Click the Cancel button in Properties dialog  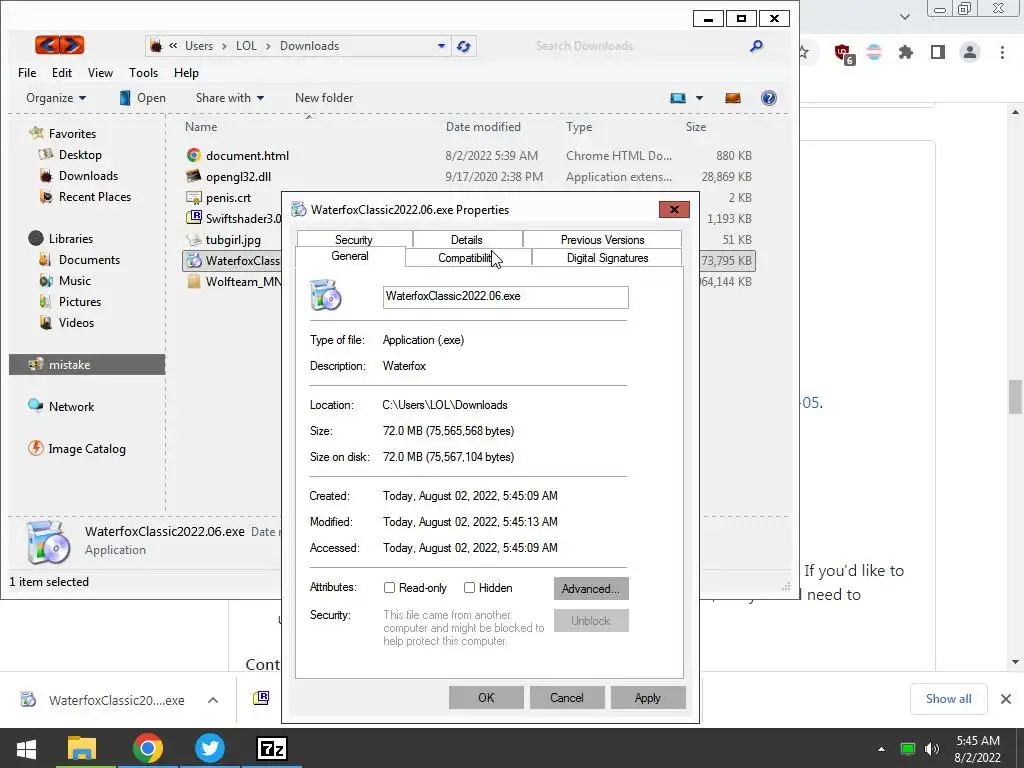pos(567,697)
